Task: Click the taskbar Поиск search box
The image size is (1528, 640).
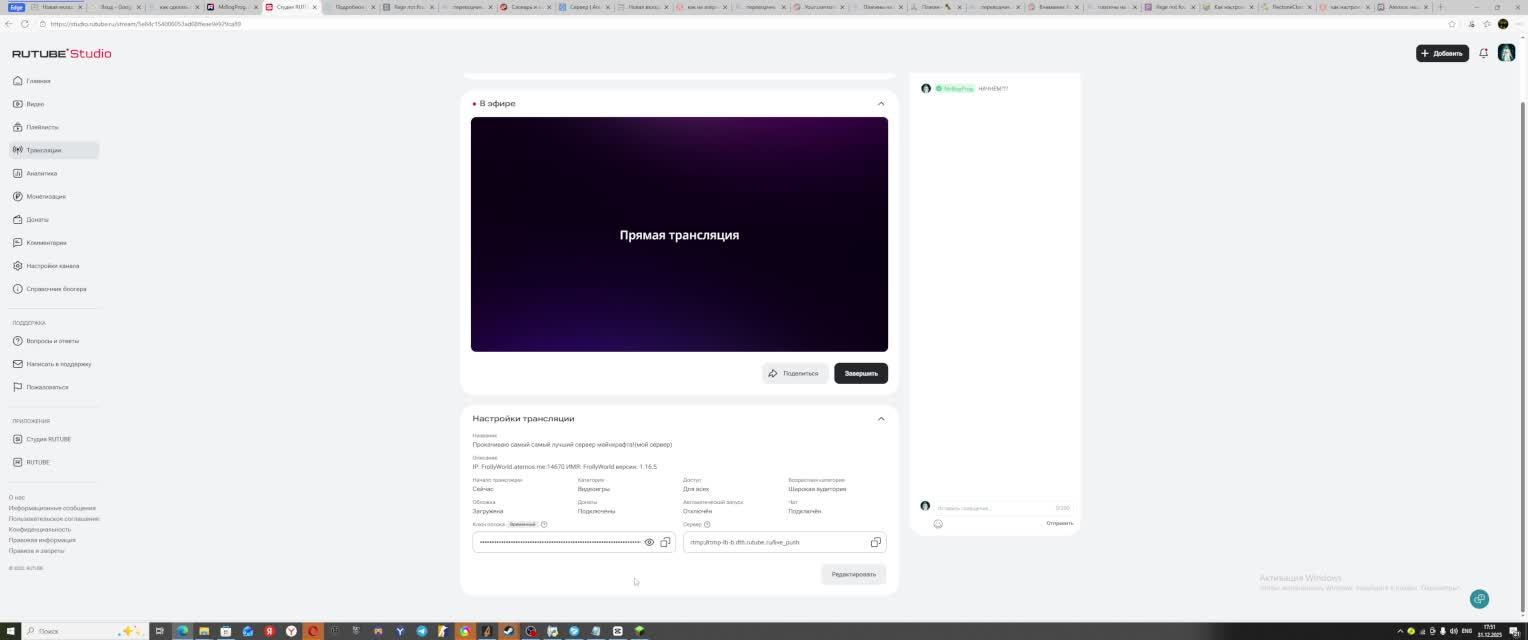Action: (x=85, y=631)
